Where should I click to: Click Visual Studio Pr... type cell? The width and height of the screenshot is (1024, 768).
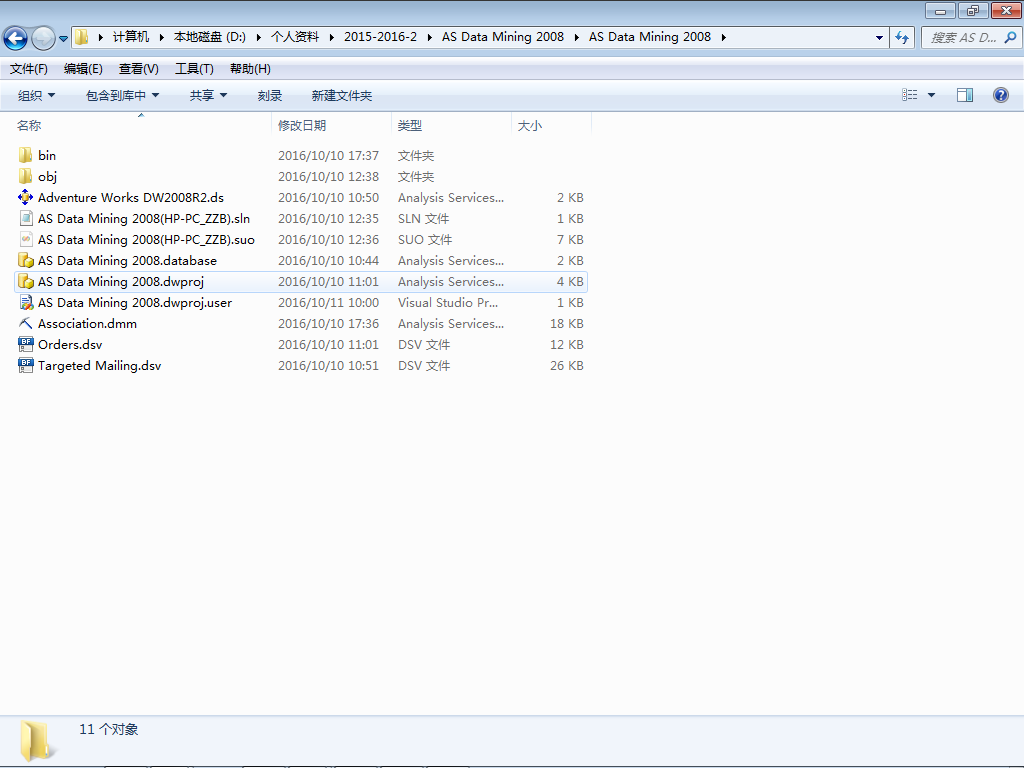coord(448,302)
